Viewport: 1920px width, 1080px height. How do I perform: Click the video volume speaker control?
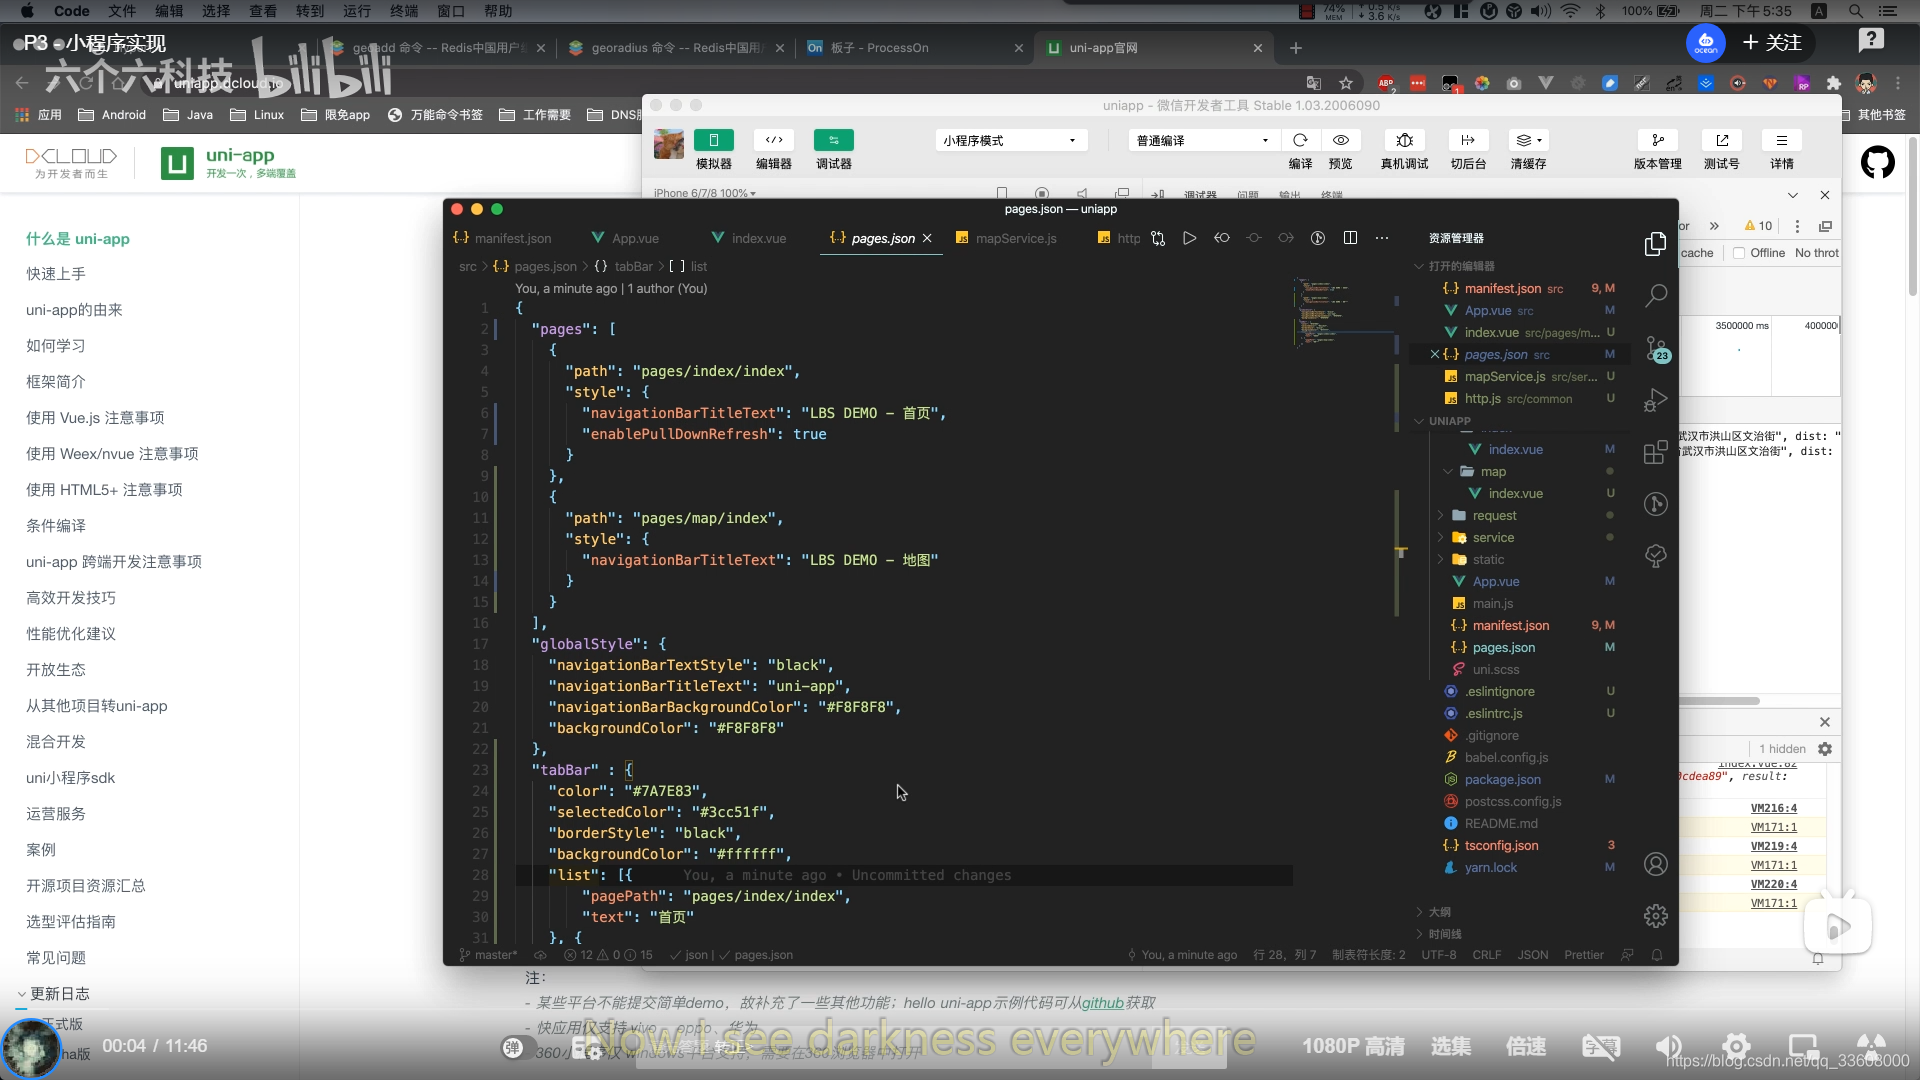[x=1668, y=1047]
